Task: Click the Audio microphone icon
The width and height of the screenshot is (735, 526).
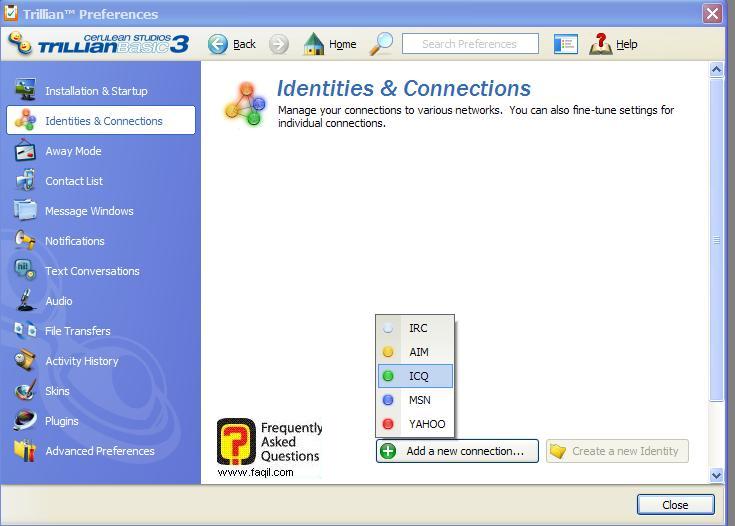Action: 26,301
